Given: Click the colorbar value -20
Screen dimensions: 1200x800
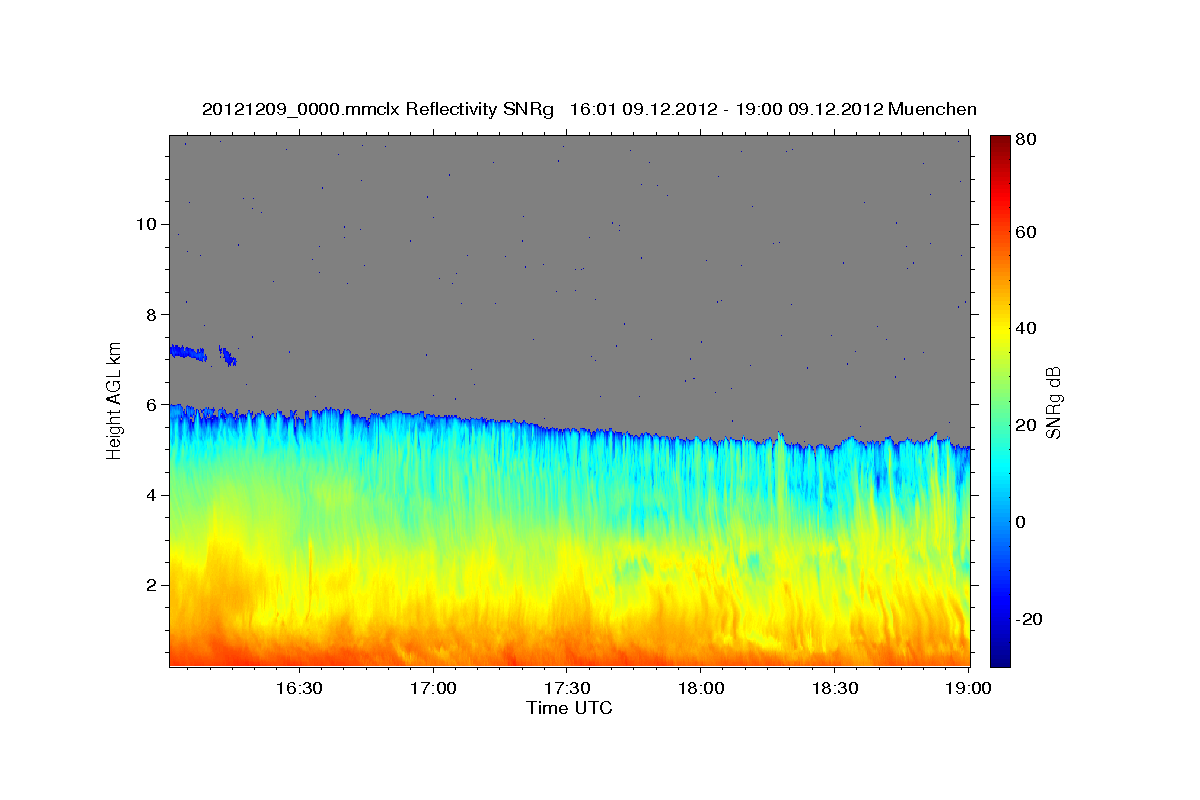Looking at the screenshot, I should click(1030, 619).
